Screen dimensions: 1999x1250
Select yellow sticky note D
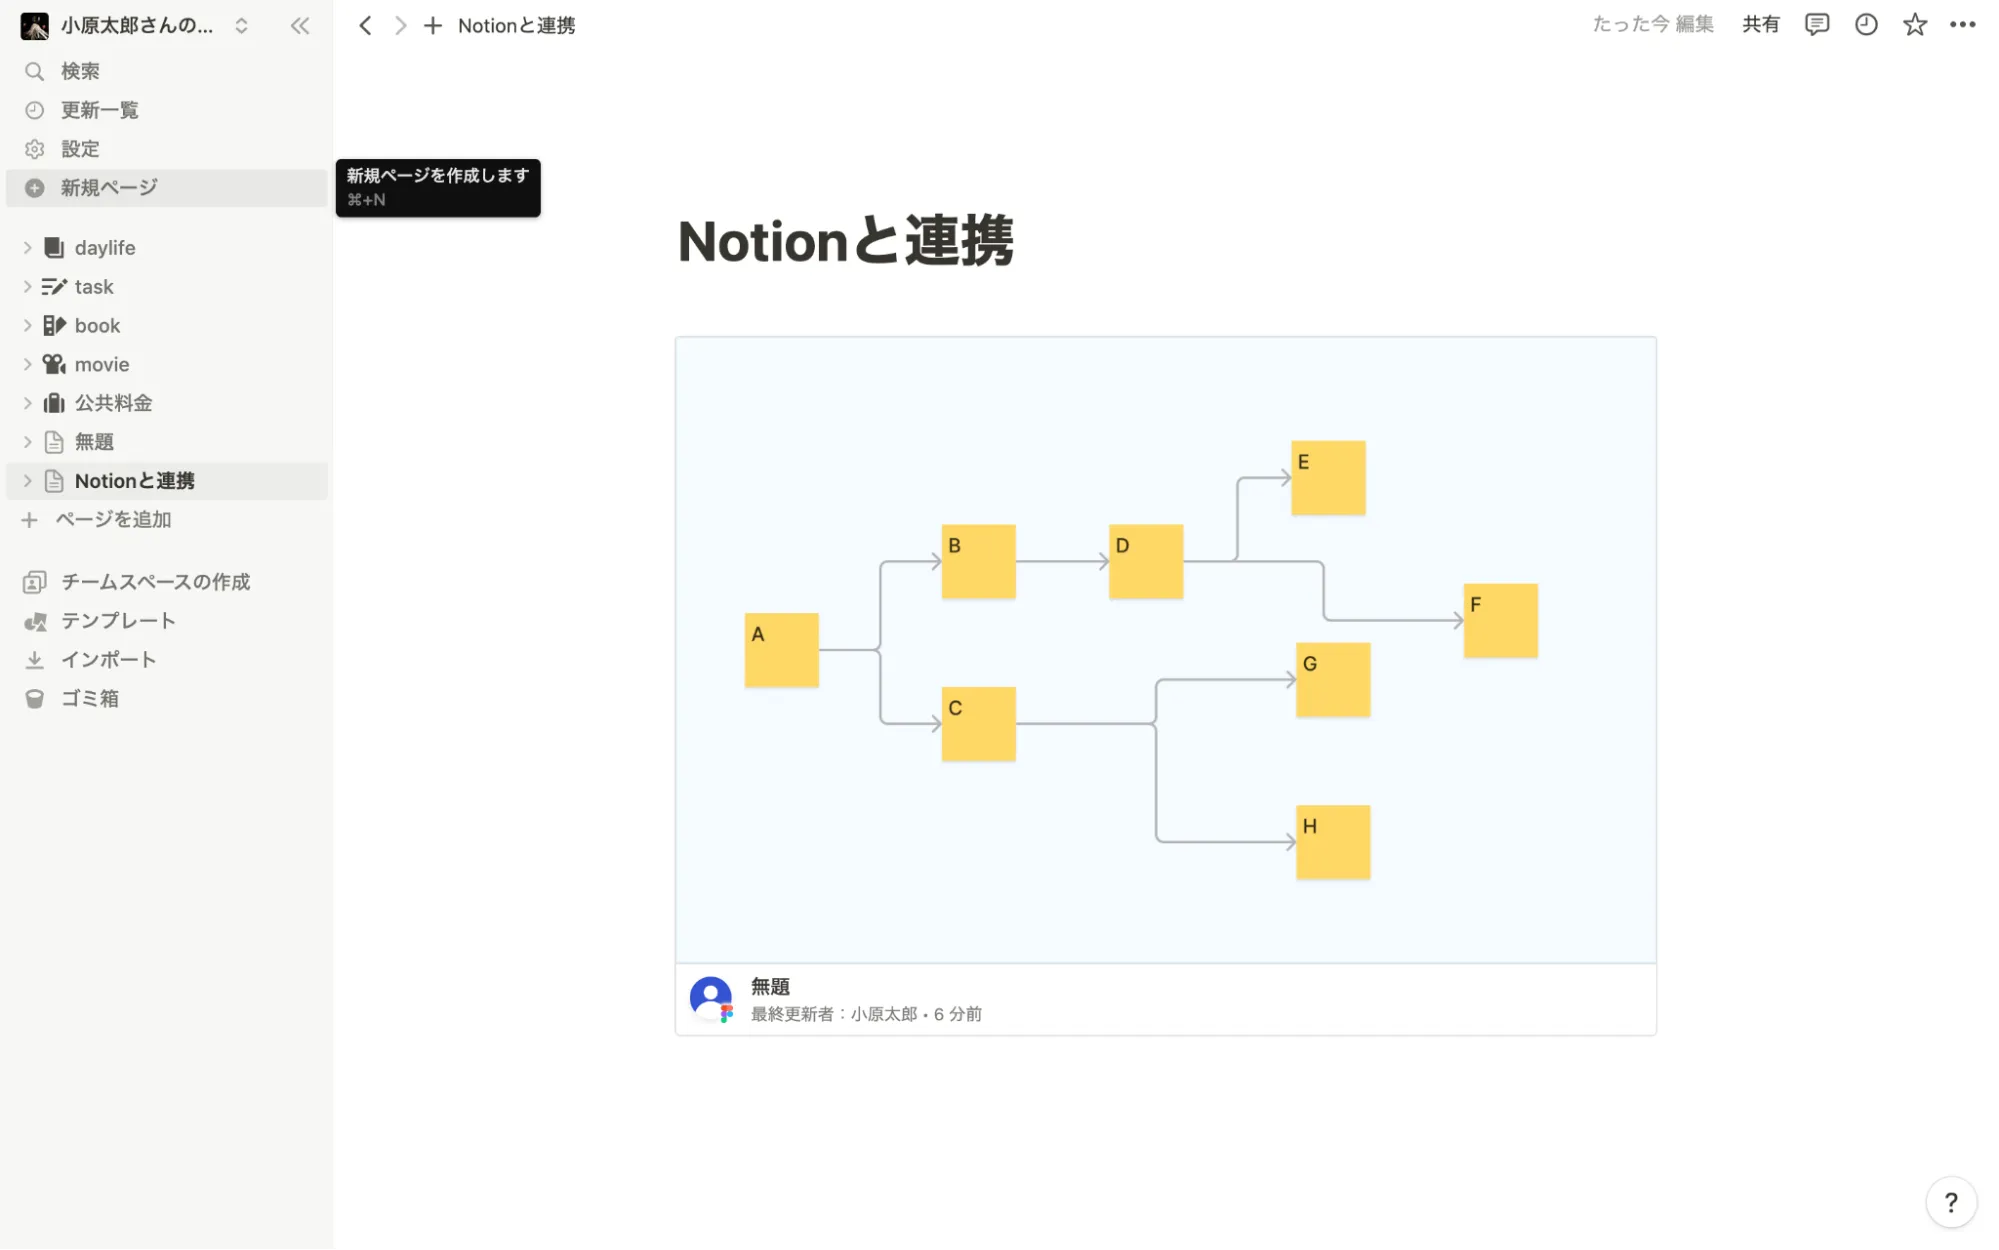pyautogui.click(x=1146, y=561)
